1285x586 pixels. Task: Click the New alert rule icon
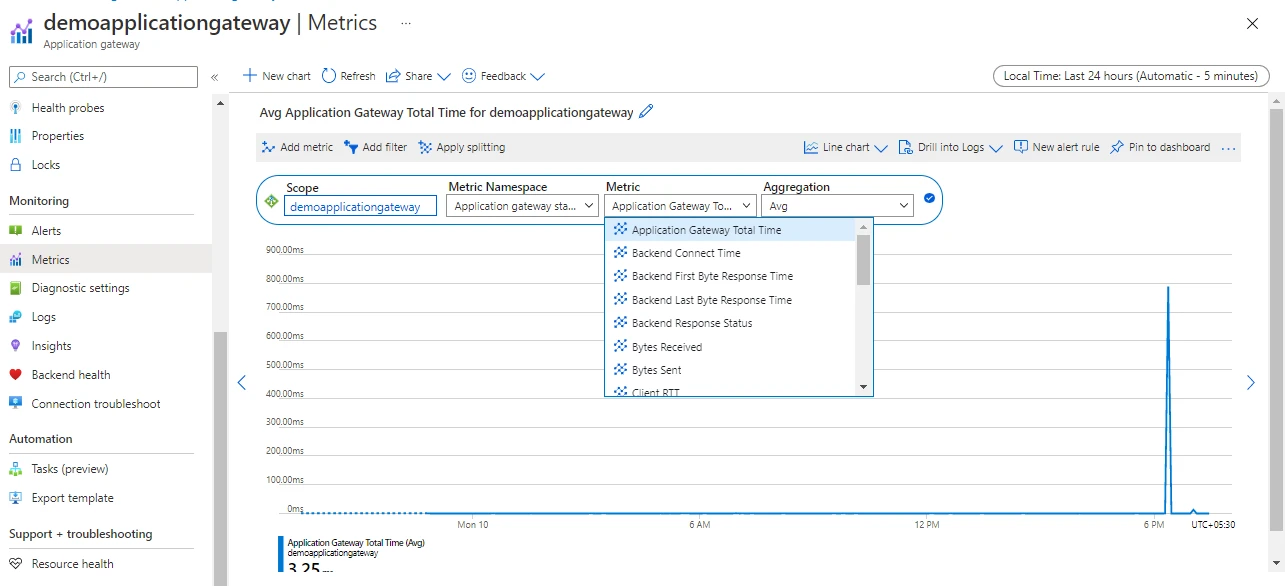[x=1020, y=147]
